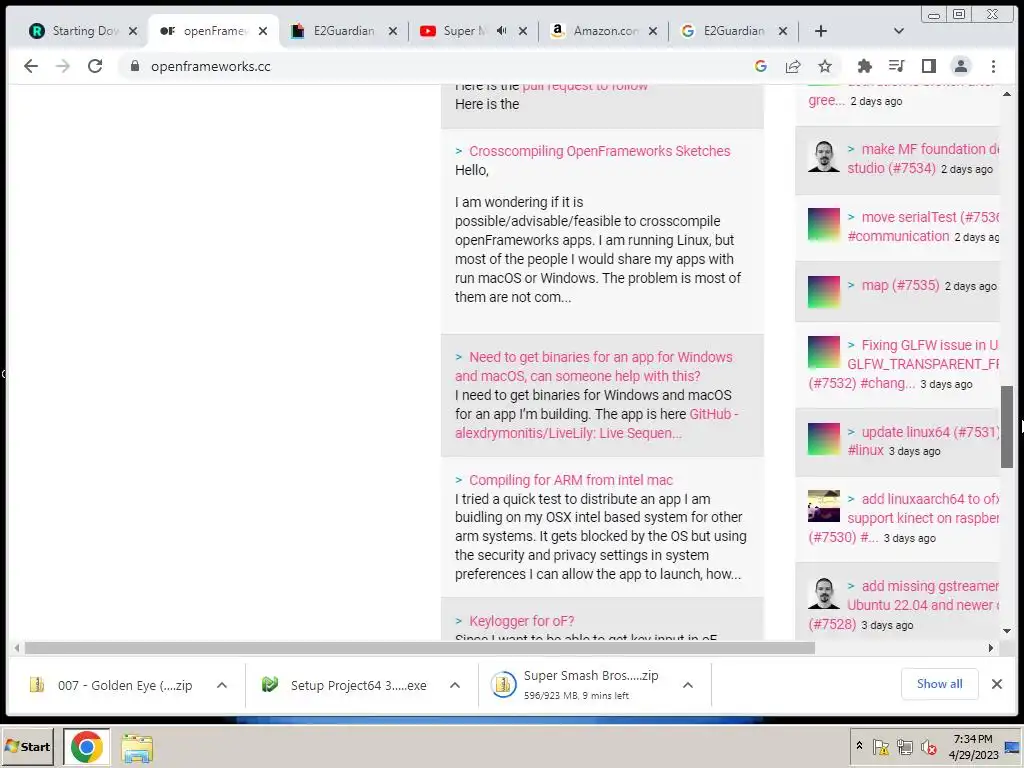Image resolution: width=1024 pixels, height=768 pixels.
Task: Expand options for Setup Project64 download
Action: coord(455,685)
